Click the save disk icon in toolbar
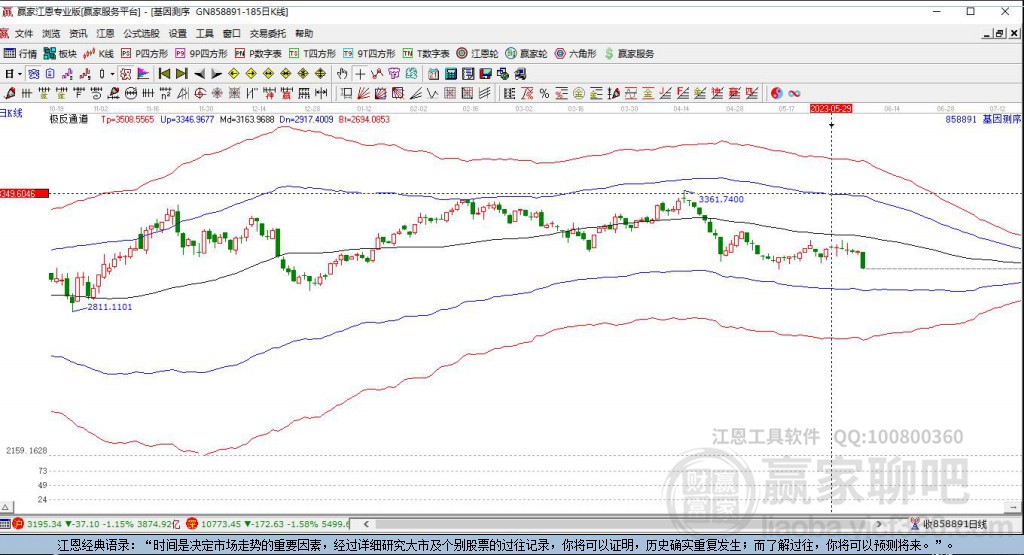Screen dimensions: 1024x555 point(485,74)
